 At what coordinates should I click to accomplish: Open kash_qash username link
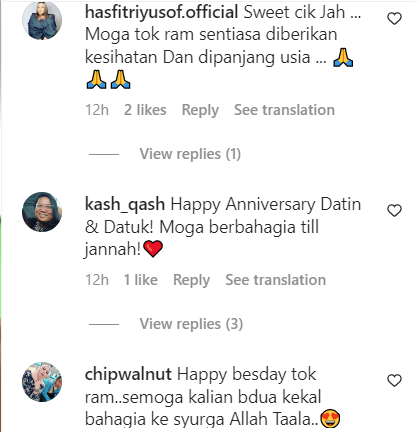click(125, 204)
